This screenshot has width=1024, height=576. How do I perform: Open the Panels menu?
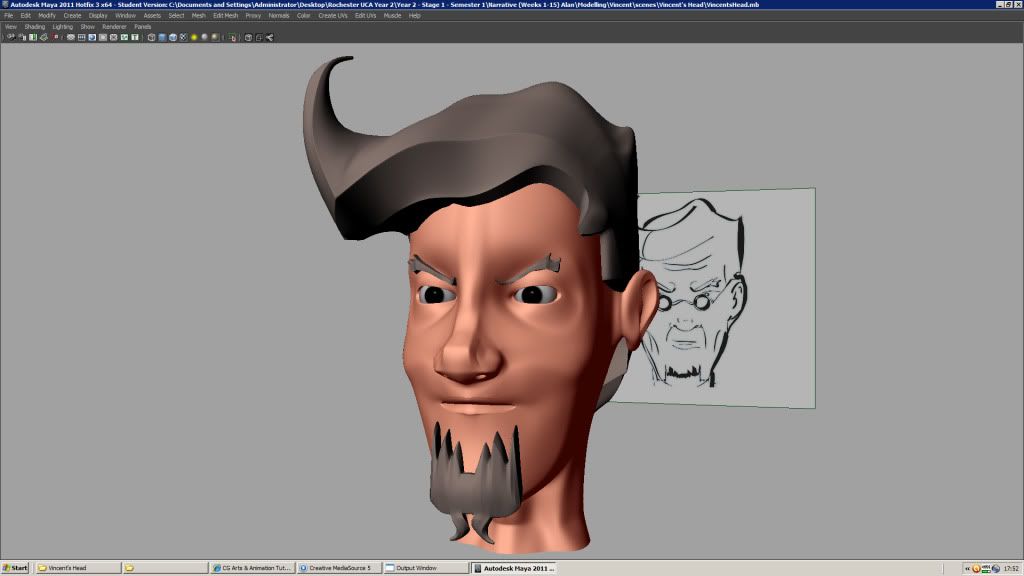tap(142, 27)
